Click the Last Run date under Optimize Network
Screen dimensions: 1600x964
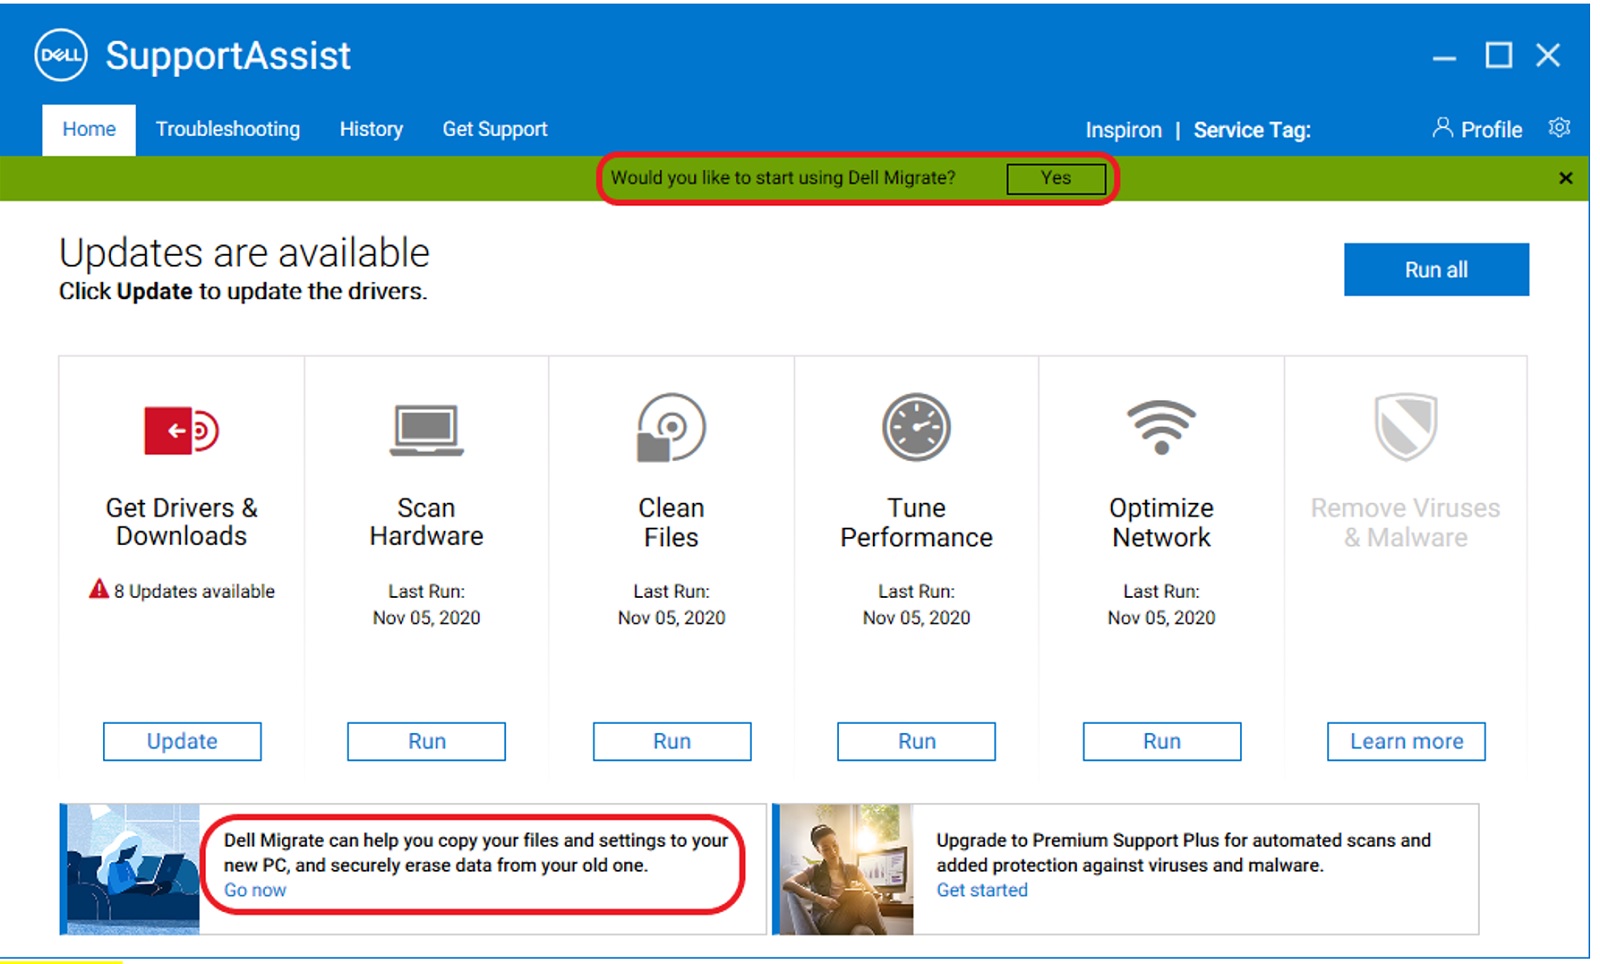pyautogui.click(x=1162, y=618)
